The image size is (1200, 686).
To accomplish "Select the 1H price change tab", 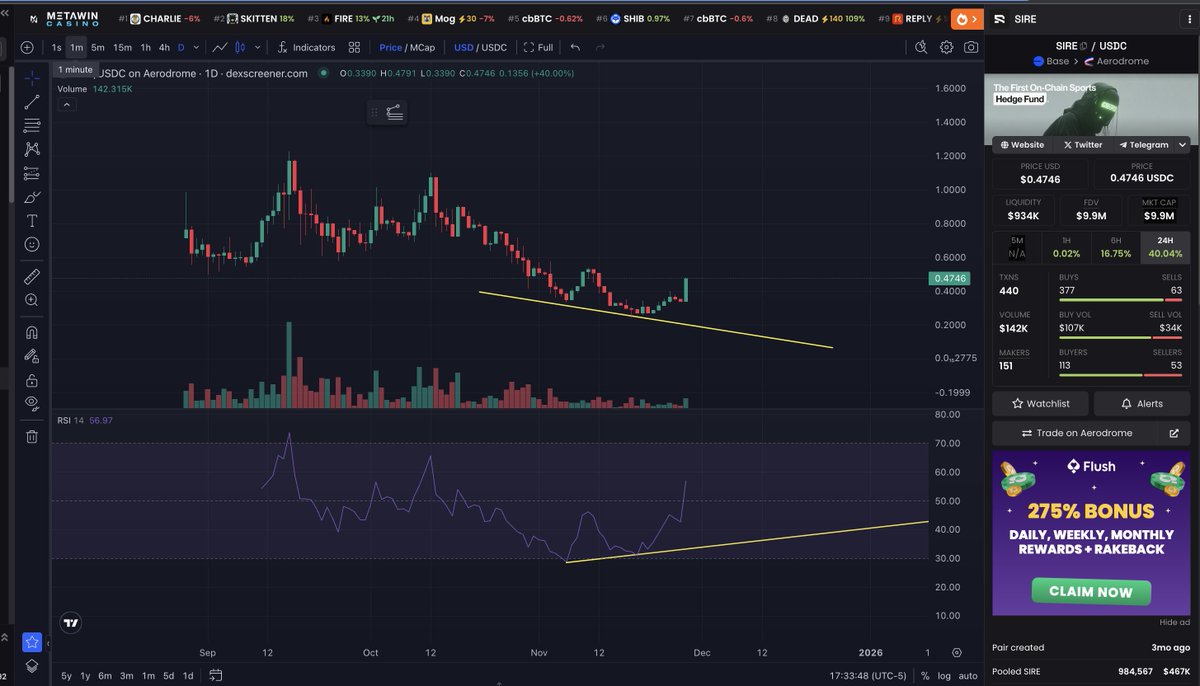I will pyautogui.click(x=1066, y=247).
